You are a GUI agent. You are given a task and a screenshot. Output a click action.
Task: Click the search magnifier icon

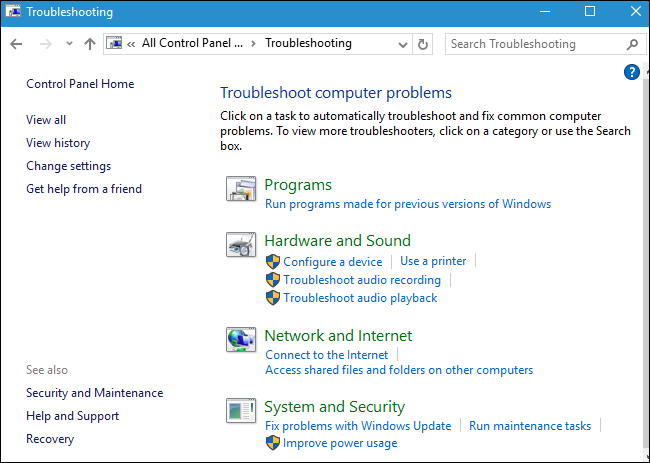632,44
